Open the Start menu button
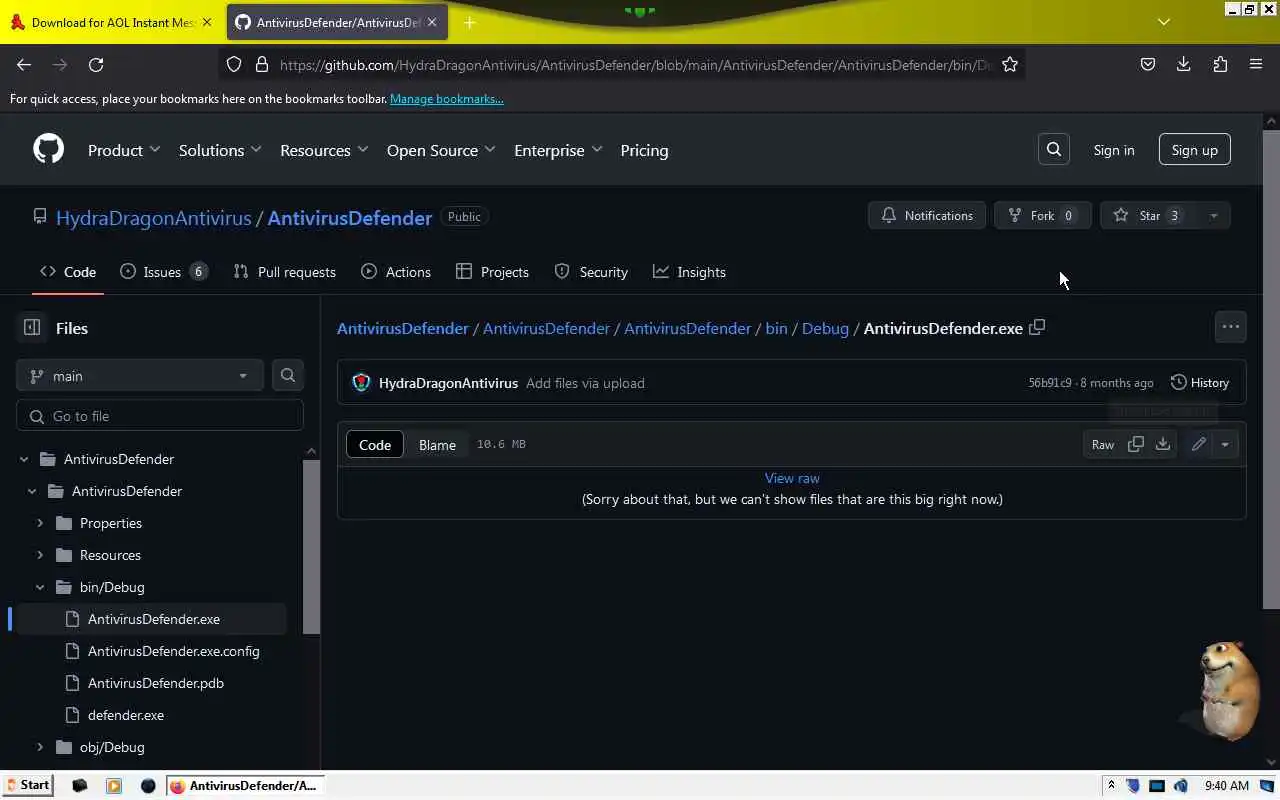The image size is (1280, 800). (x=27, y=785)
